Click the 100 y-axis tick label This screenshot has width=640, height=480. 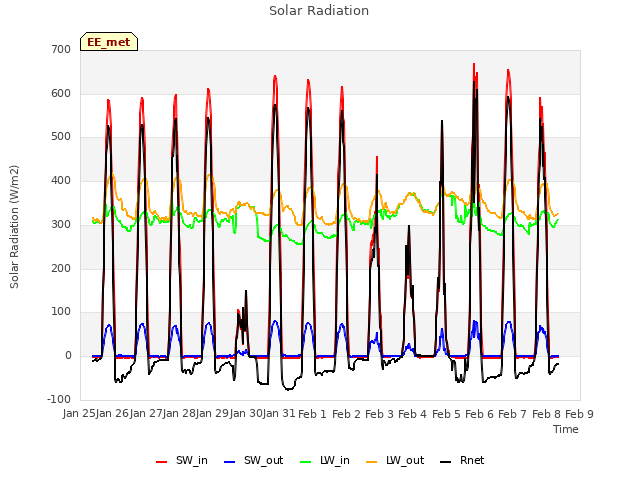coord(61,312)
